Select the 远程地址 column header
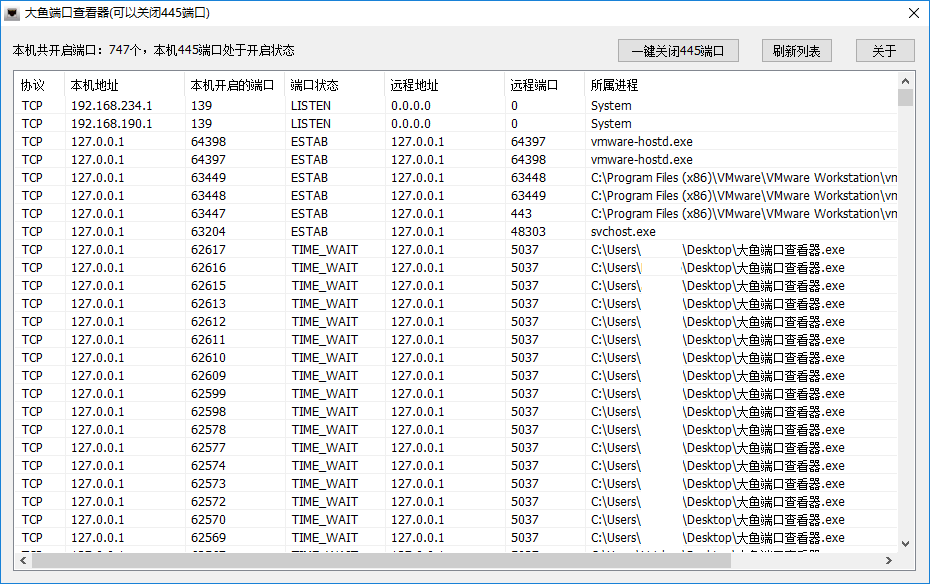The width and height of the screenshot is (930, 584). (415, 85)
